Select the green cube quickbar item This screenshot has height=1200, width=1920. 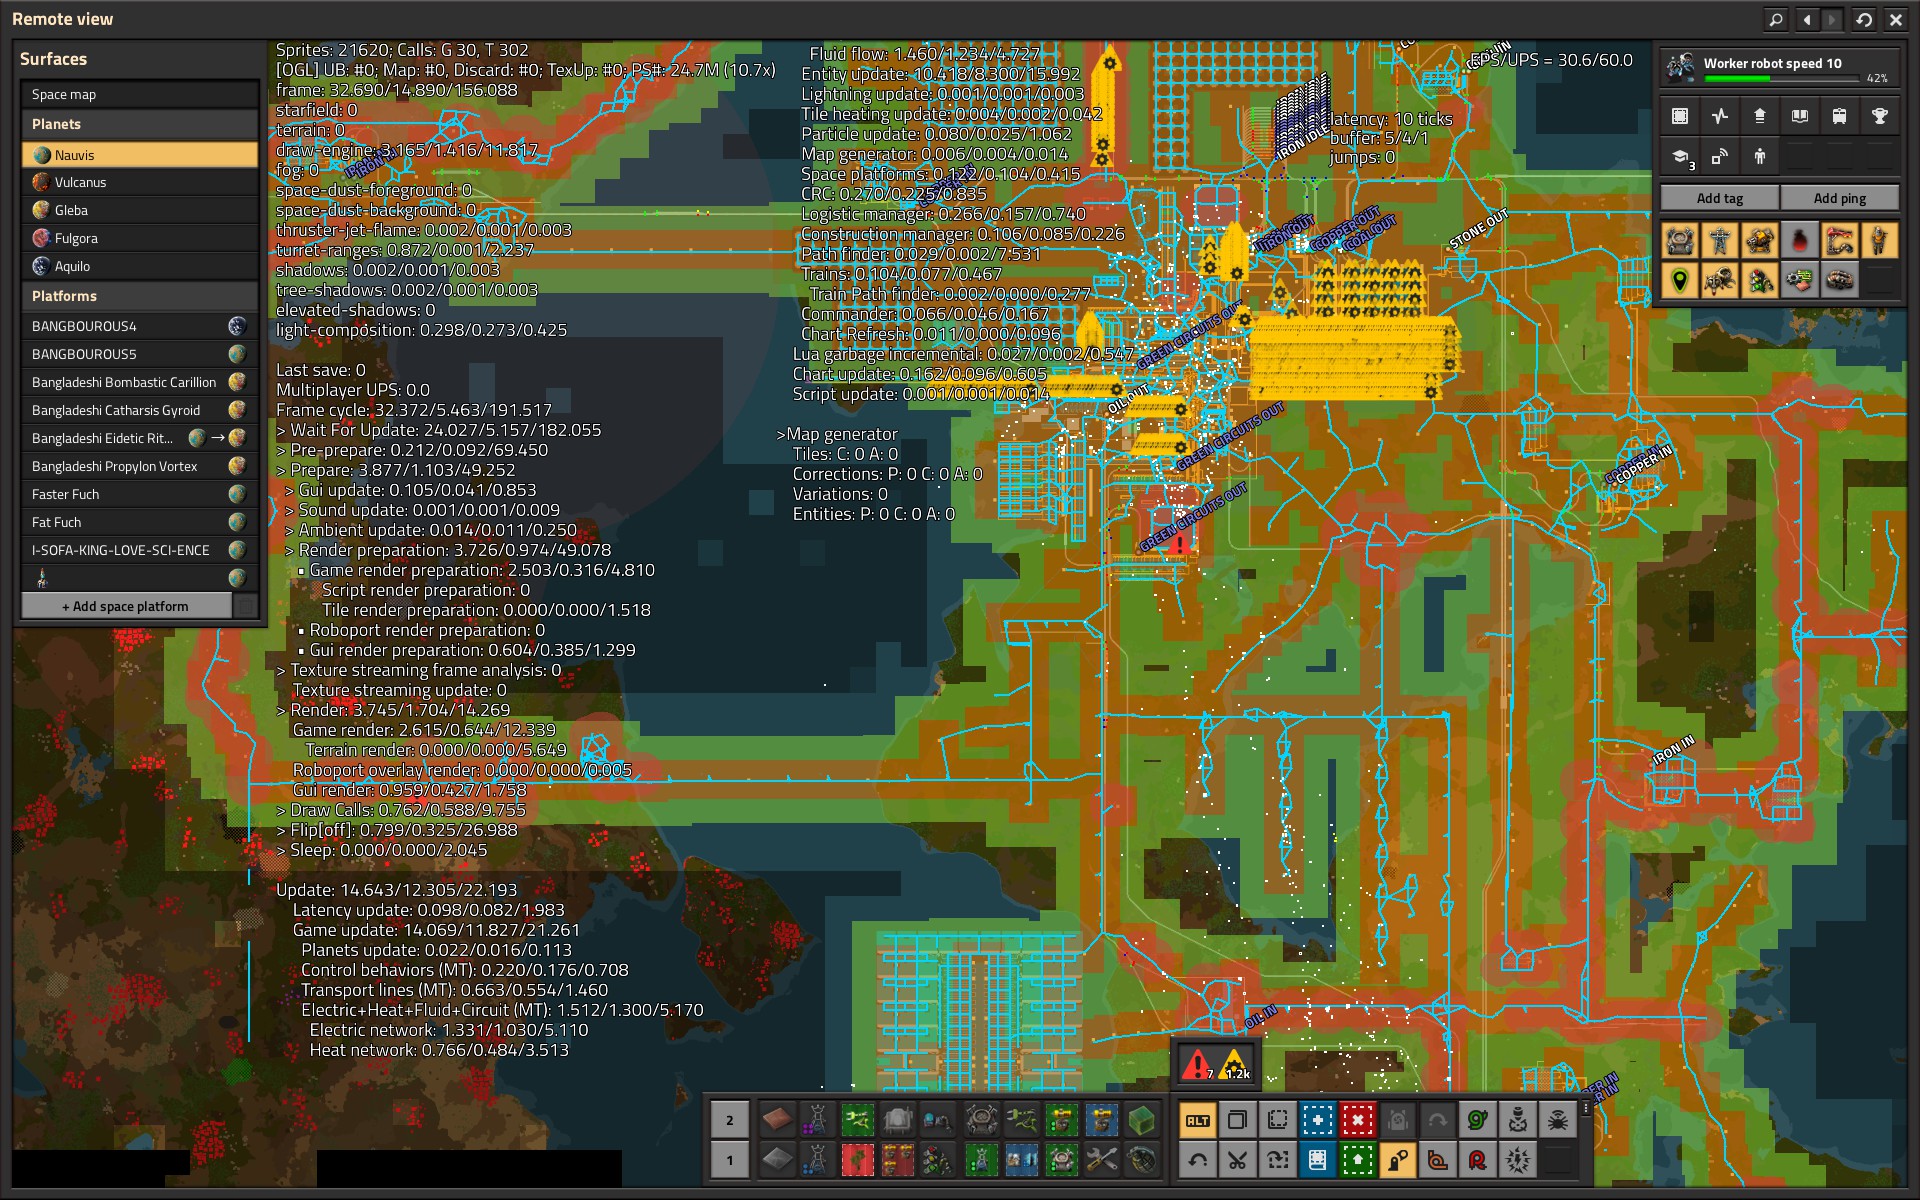pyautogui.click(x=1142, y=1120)
